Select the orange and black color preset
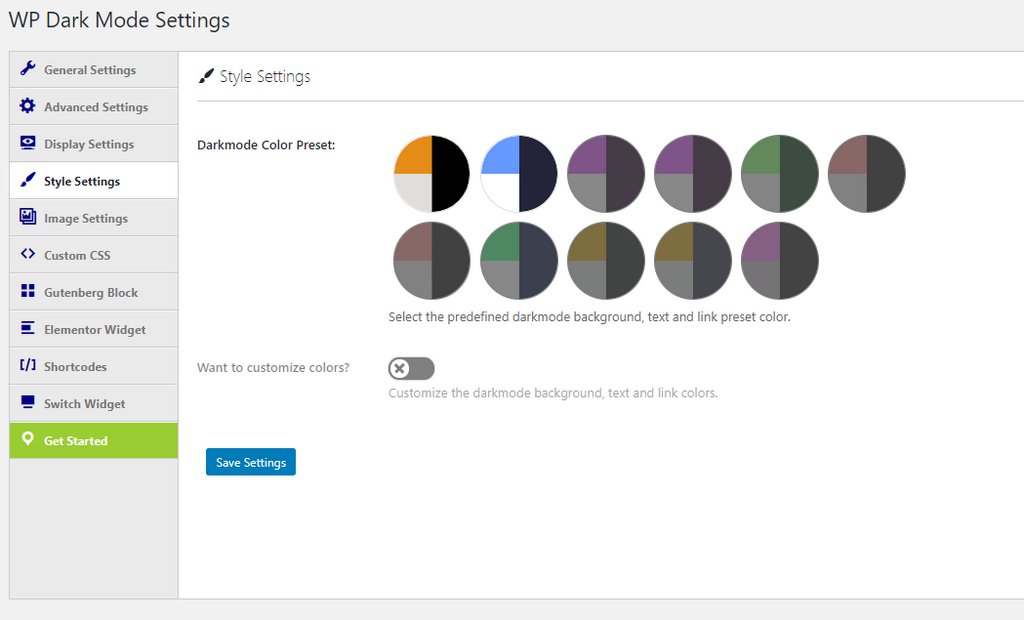This screenshot has height=620, width=1024. (431, 174)
